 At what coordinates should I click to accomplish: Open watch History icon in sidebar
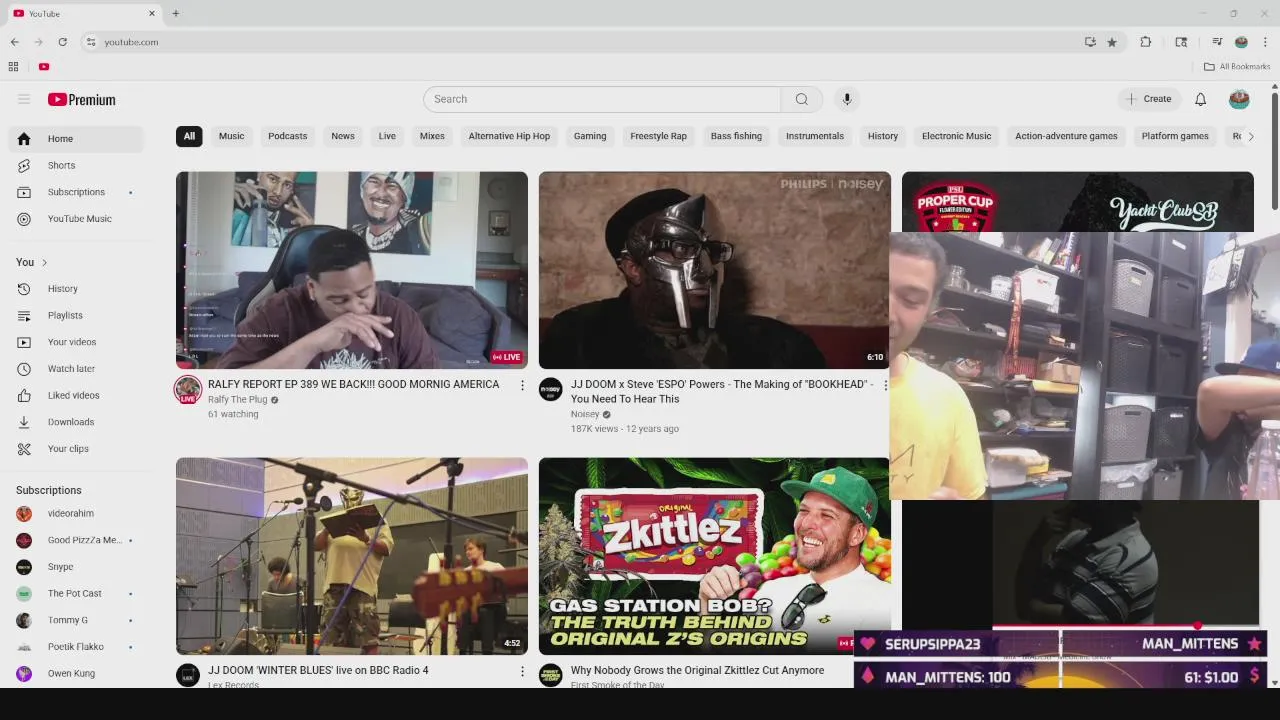pos(24,289)
